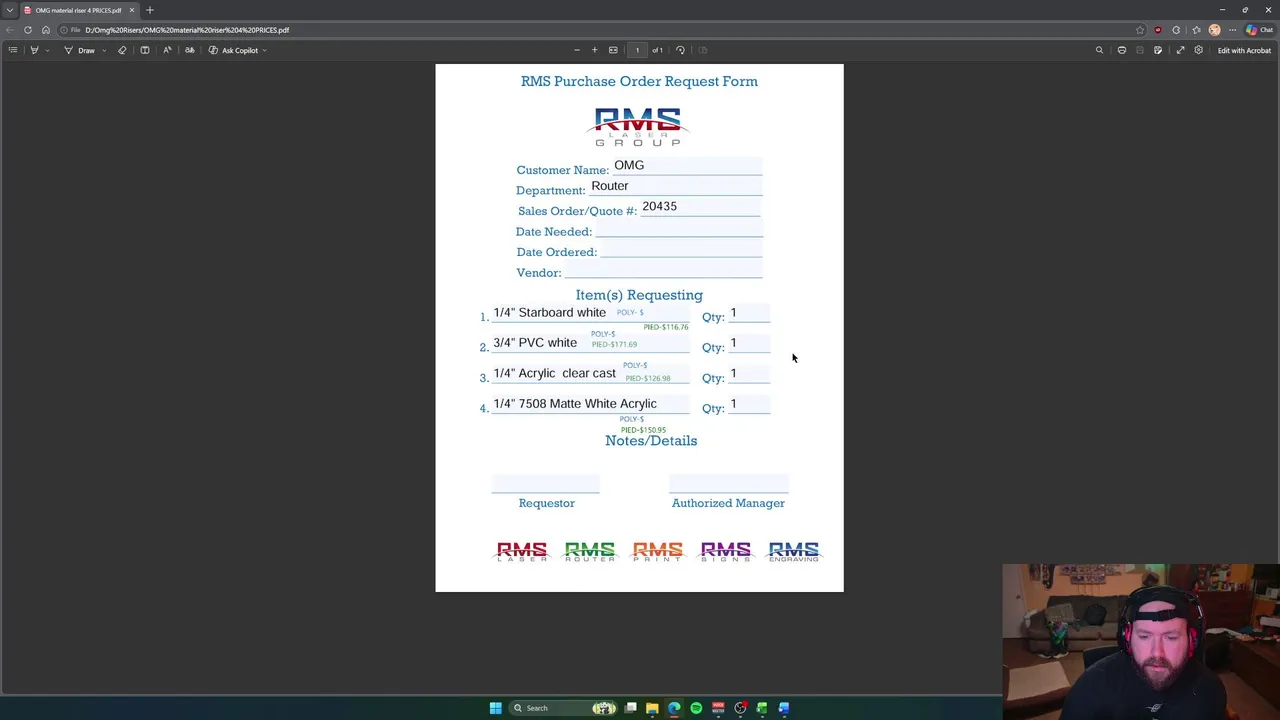
Task: Open the tab actions menu chevron
Action: click(x=10, y=10)
